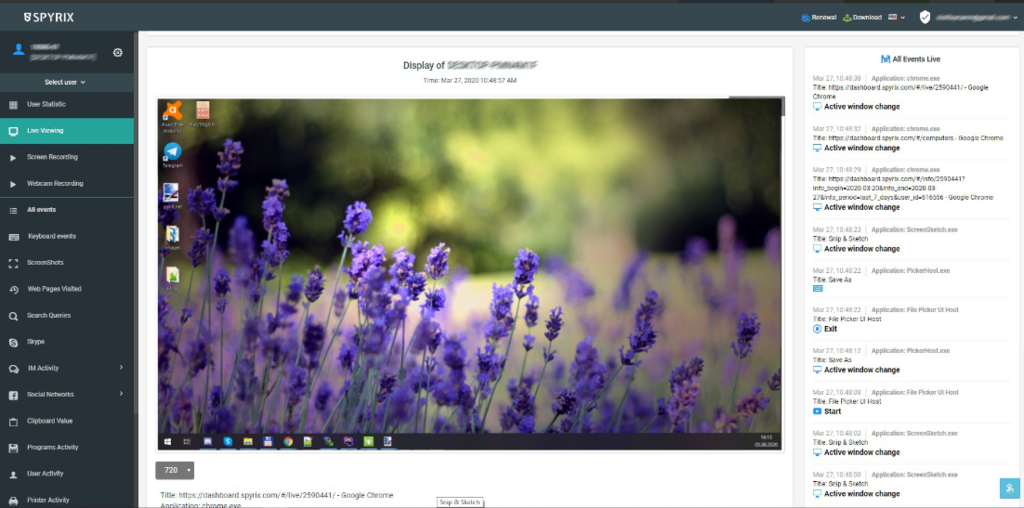Viewport: 1024px width, 508px height.
Task: Click the Download link
Action: (x=867, y=18)
